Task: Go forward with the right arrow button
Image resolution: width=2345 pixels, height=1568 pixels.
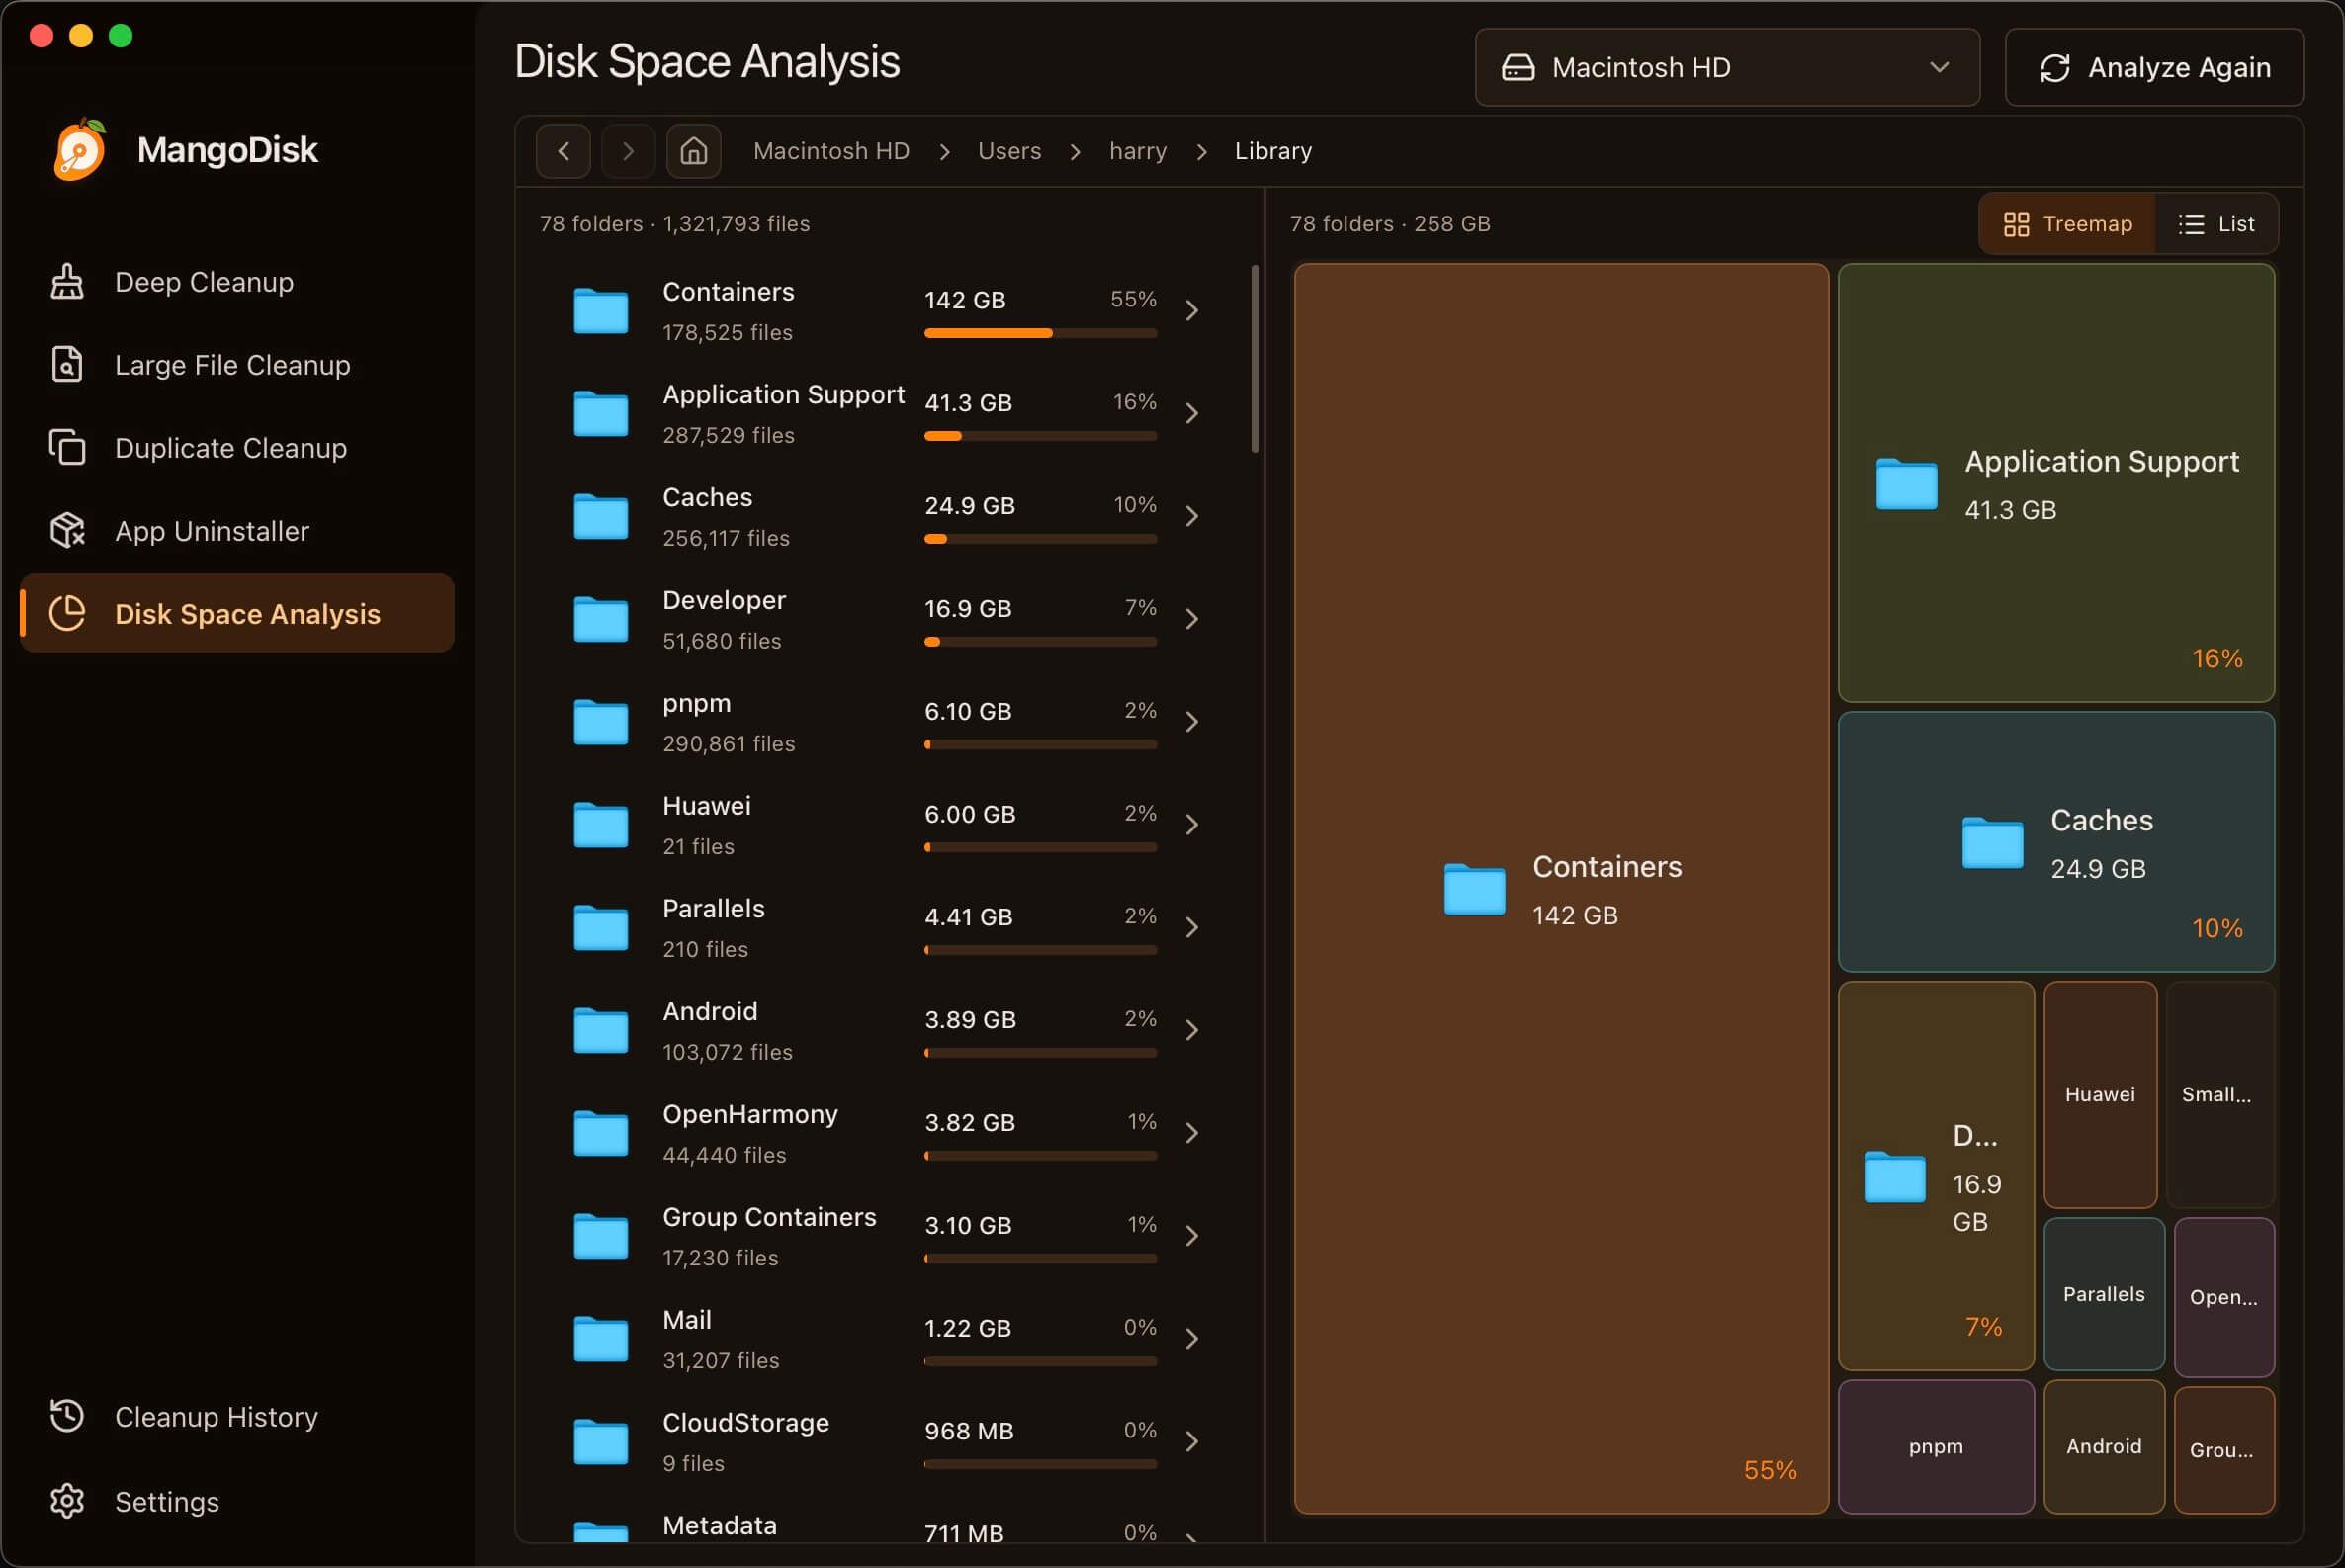Action: pos(628,151)
